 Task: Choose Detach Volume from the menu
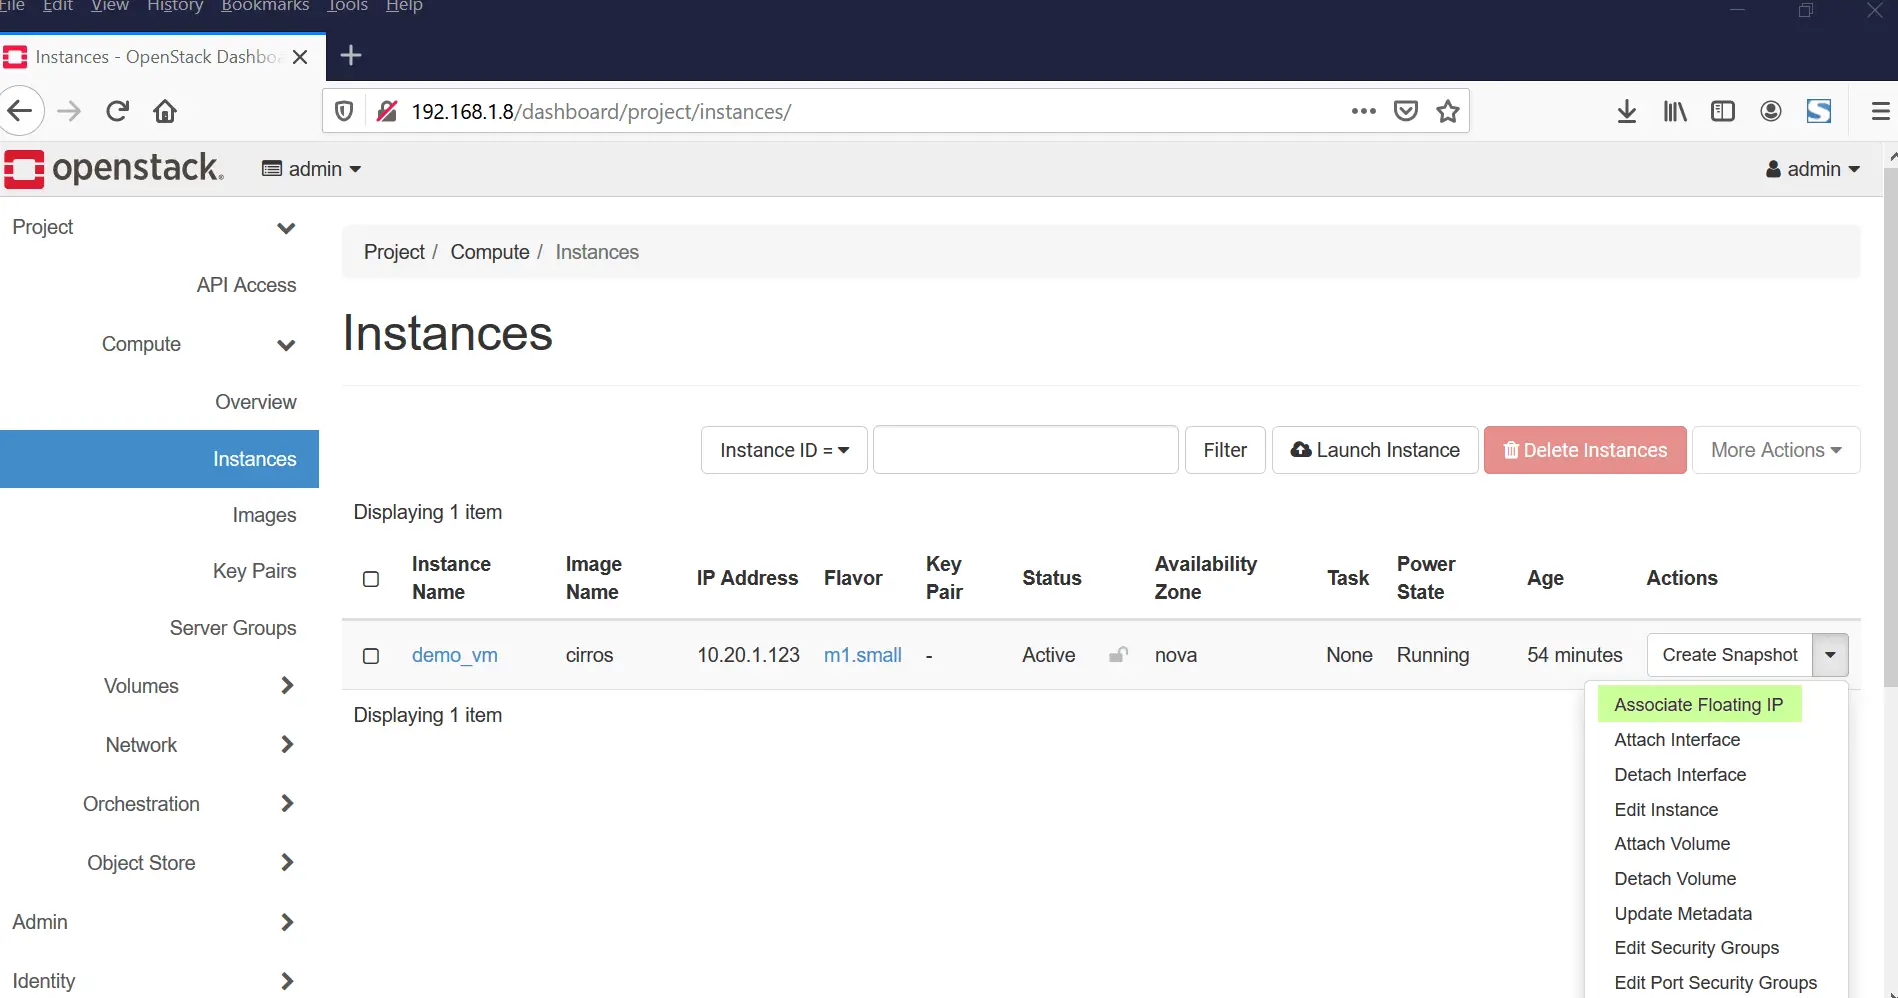(1675, 879)
